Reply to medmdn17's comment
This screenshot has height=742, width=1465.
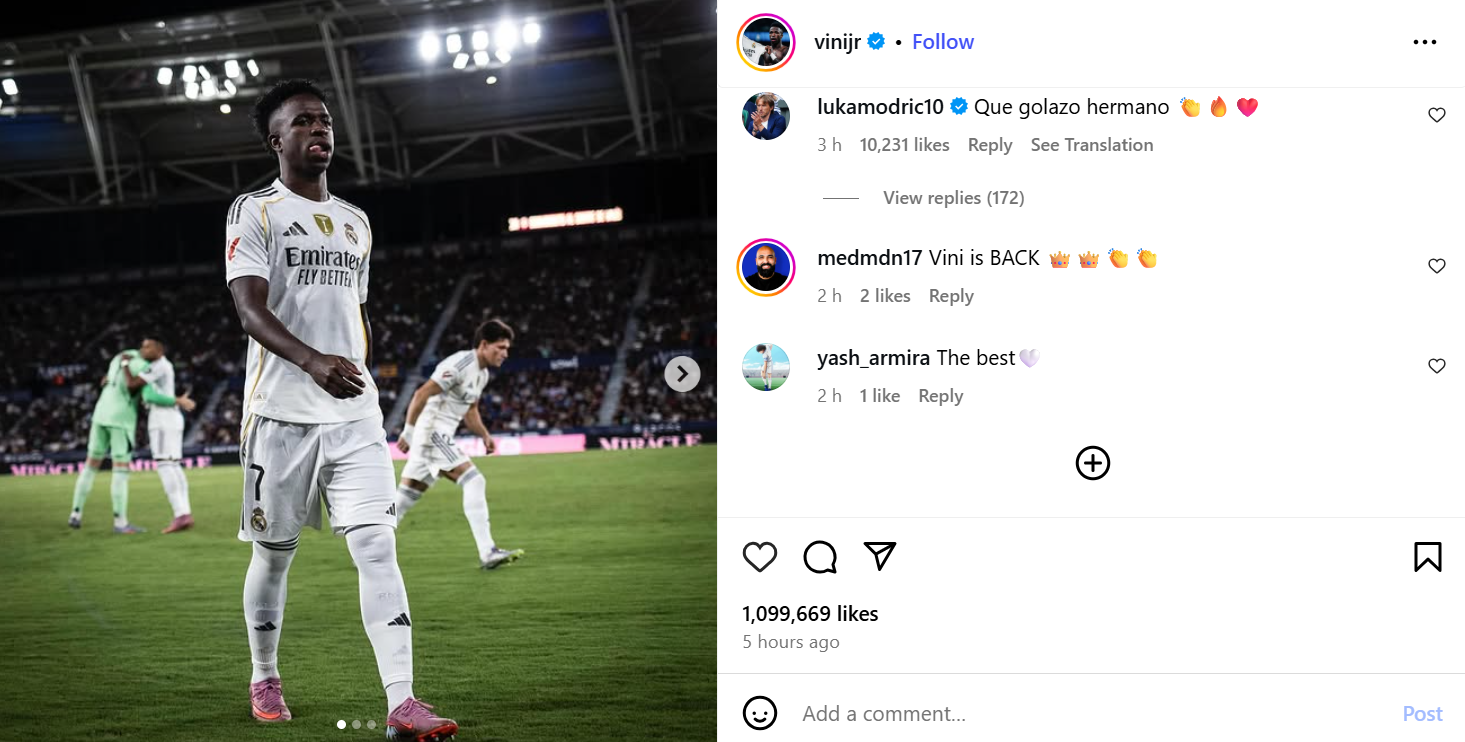point(951,296)
